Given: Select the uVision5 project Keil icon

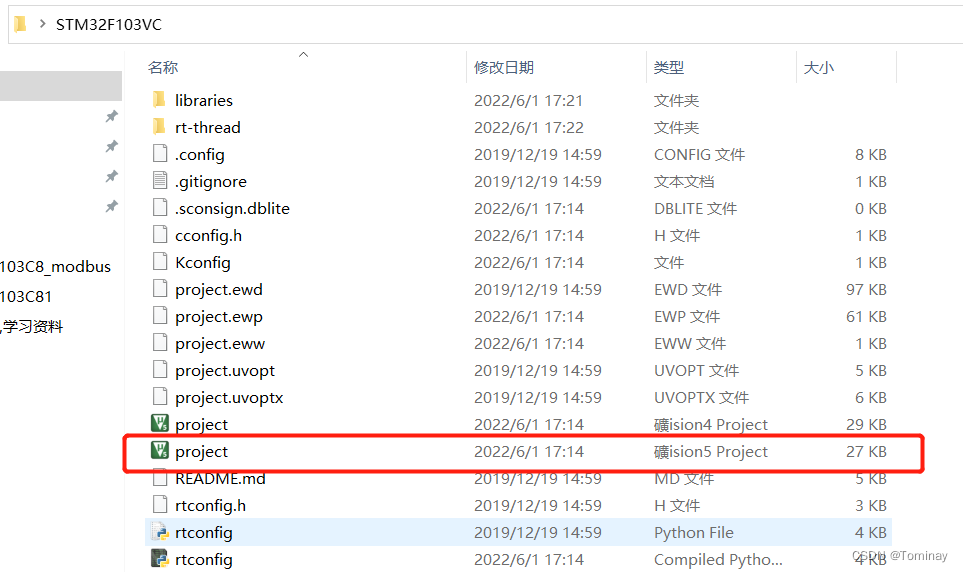Looking at the screenshot, I should [160, 450].
